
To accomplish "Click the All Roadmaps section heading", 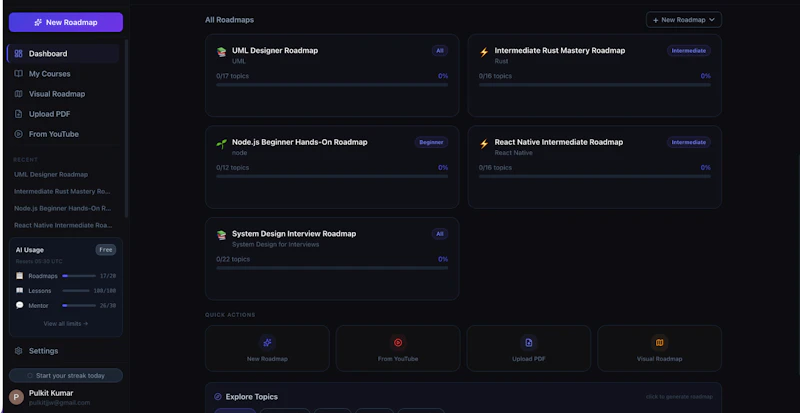I will (x=230, y=20).
